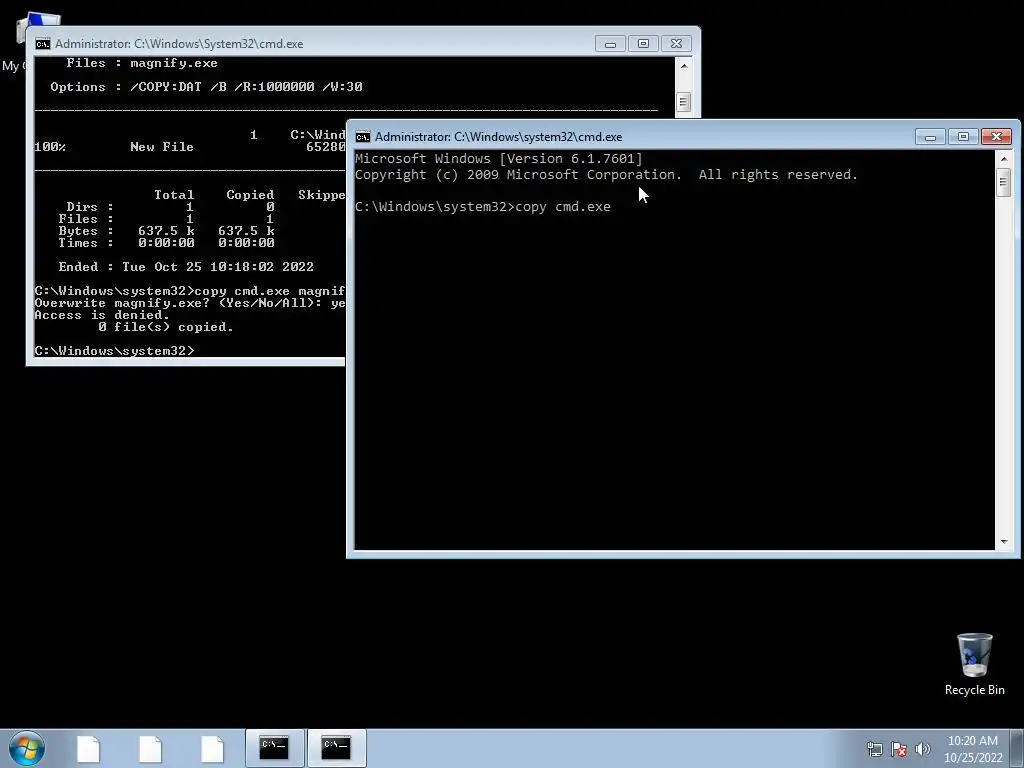This screenshot has height=768, width=1024.
Task: Open the Recycle Bin desktop icon
Action: click(974, 665)
